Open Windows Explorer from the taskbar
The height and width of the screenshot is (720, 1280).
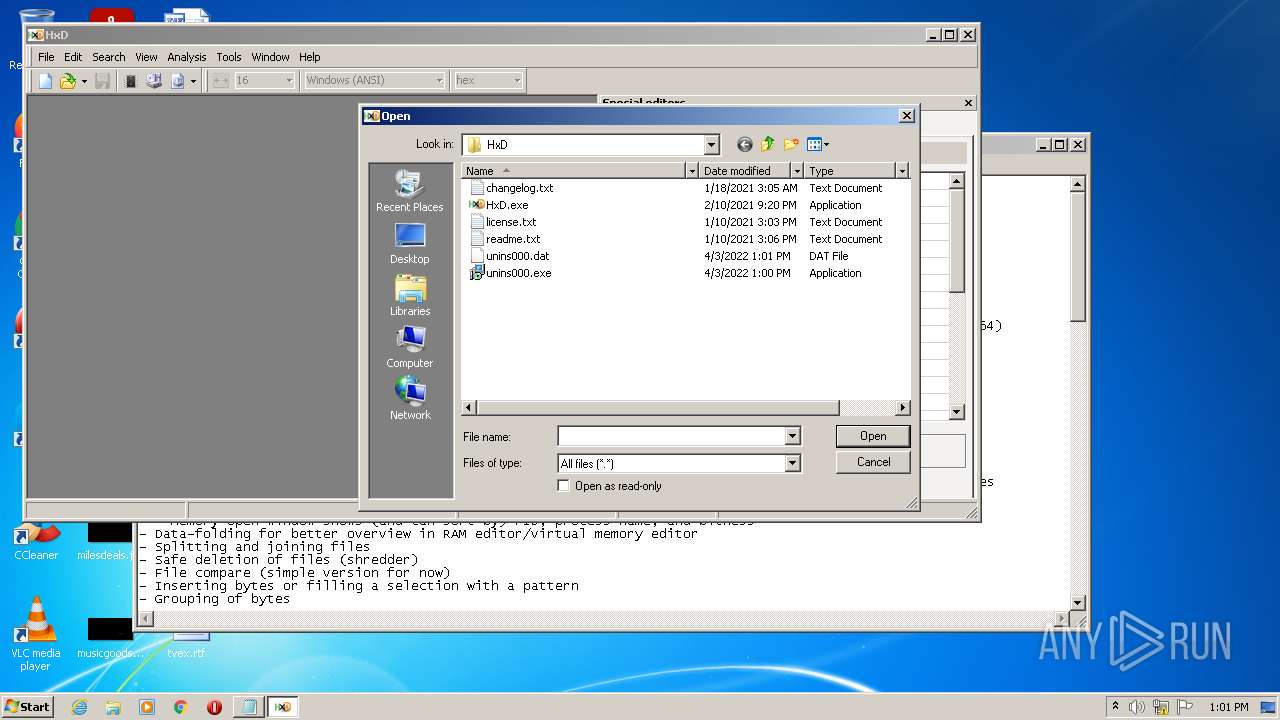[x=113, y=707]
